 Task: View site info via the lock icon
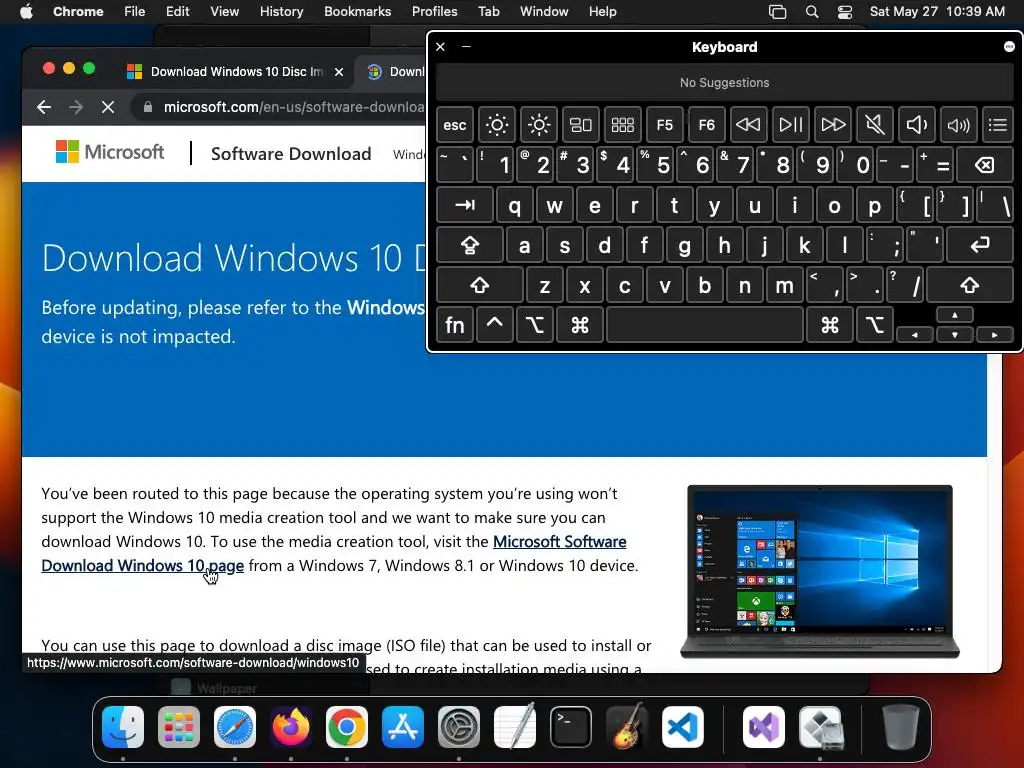point(148,107)
